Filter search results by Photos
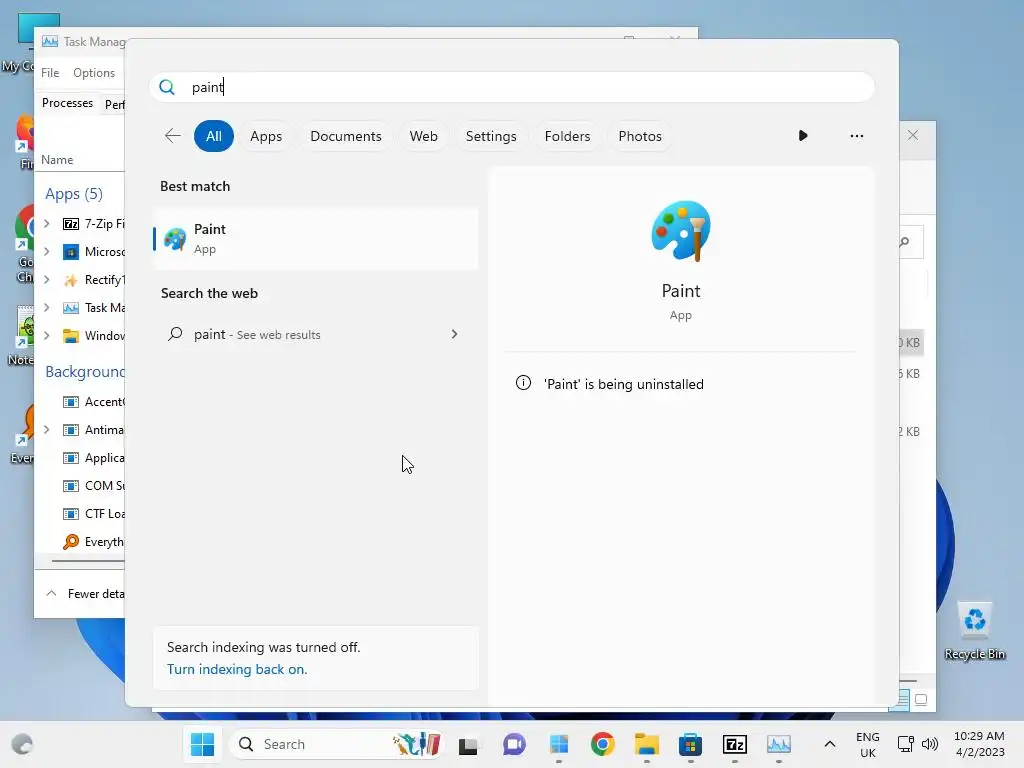 [x=639, y=136]
